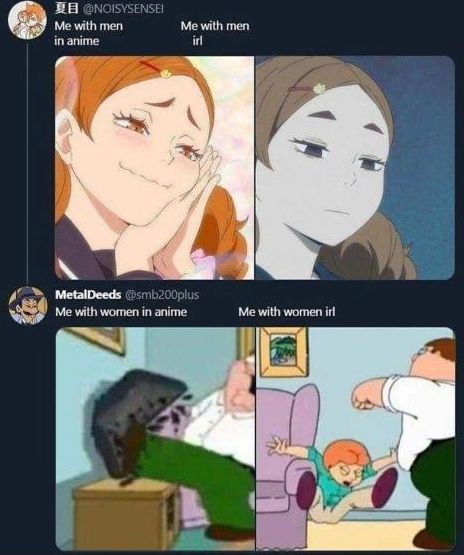464x555 pixels.
Task: Click the "Me with men in anime" text
Action: pos(88,33)
